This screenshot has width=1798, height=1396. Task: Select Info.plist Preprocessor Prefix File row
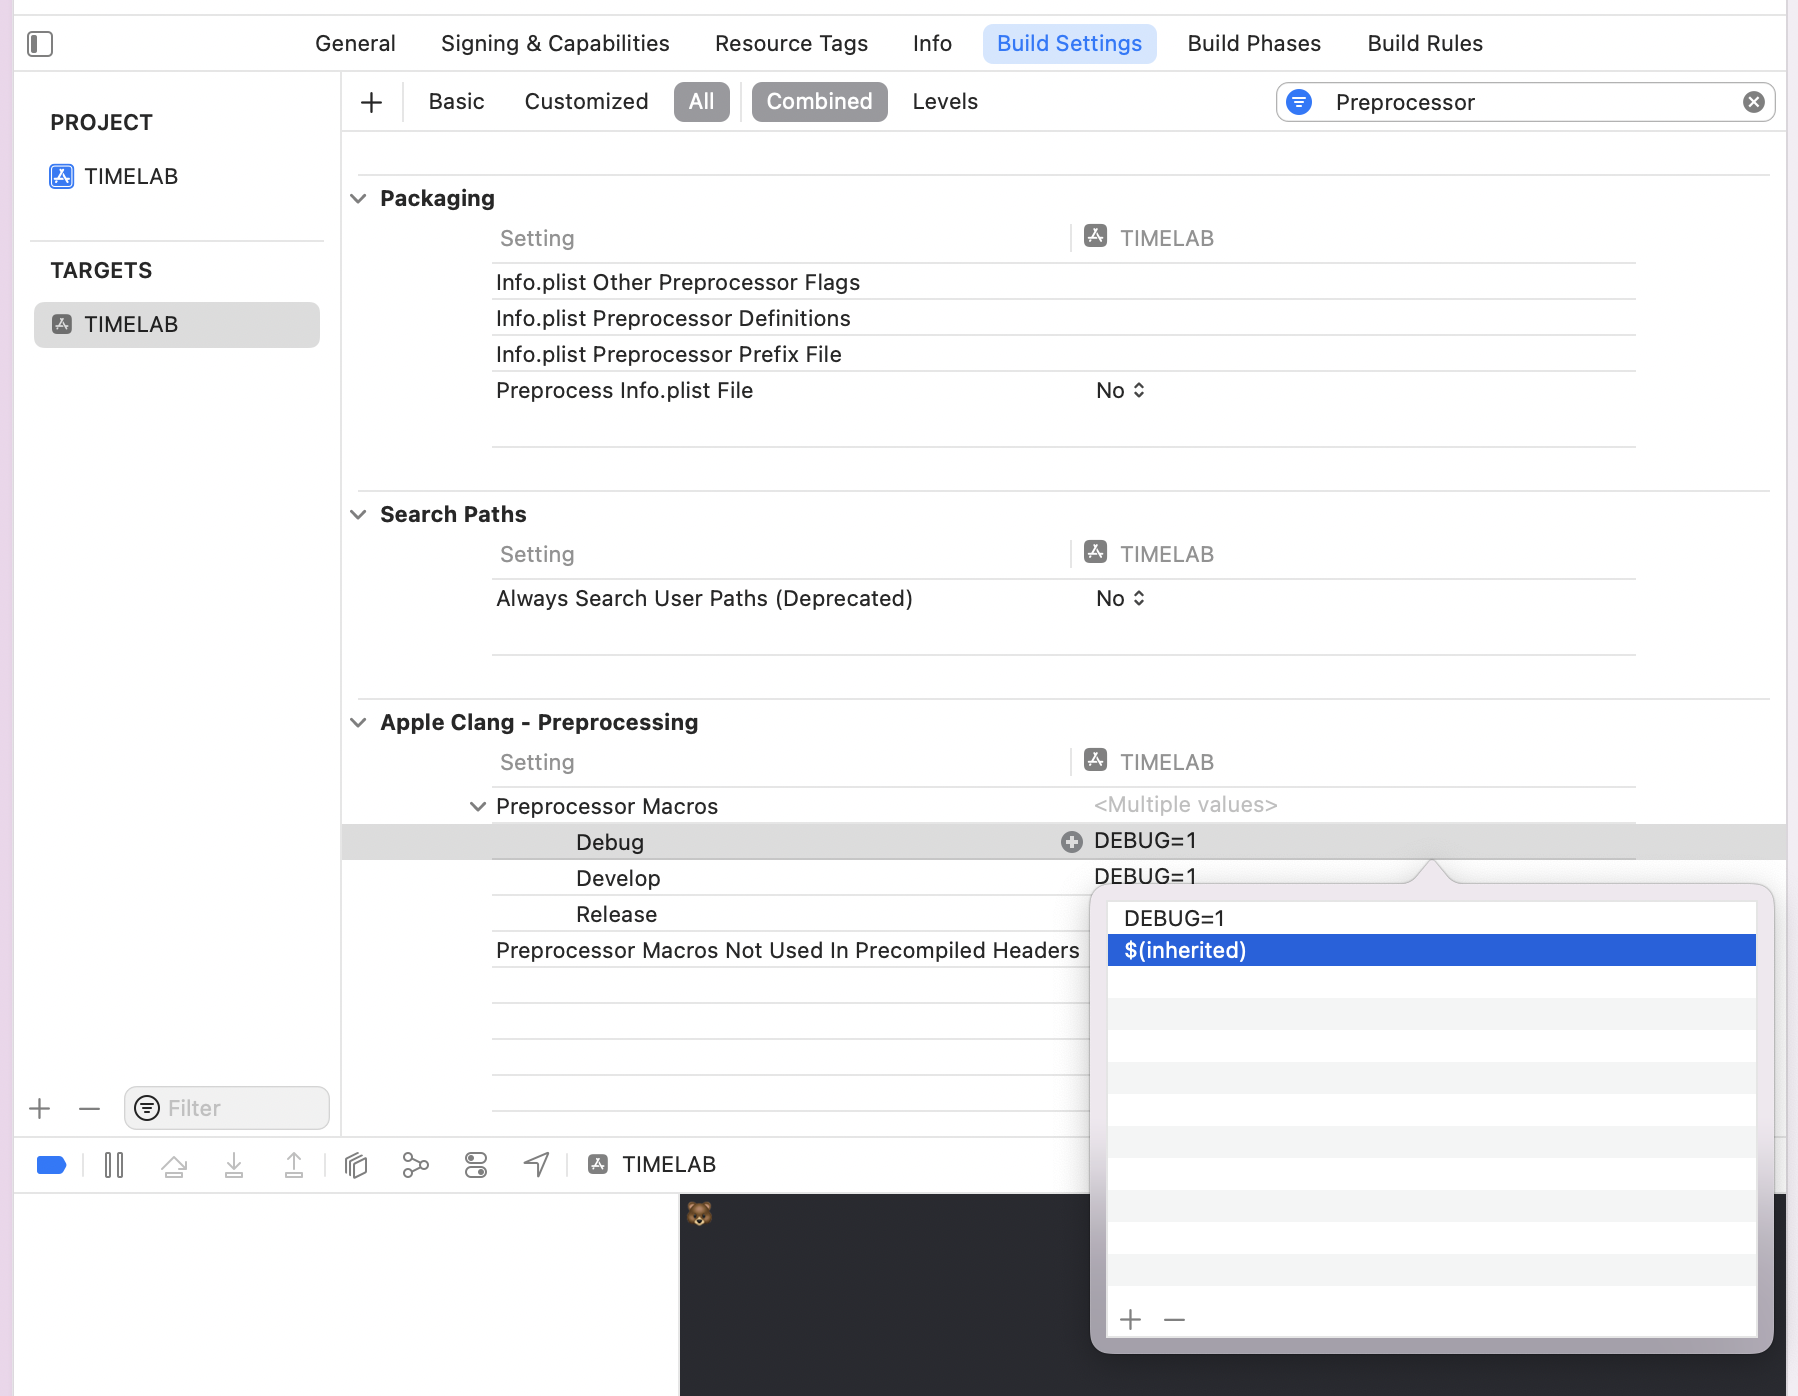[x=1064, y=355]
